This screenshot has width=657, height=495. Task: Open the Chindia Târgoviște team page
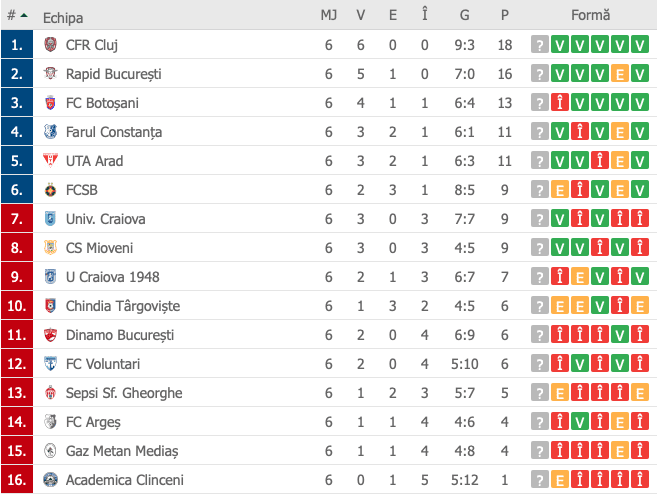tap(123, 306)
